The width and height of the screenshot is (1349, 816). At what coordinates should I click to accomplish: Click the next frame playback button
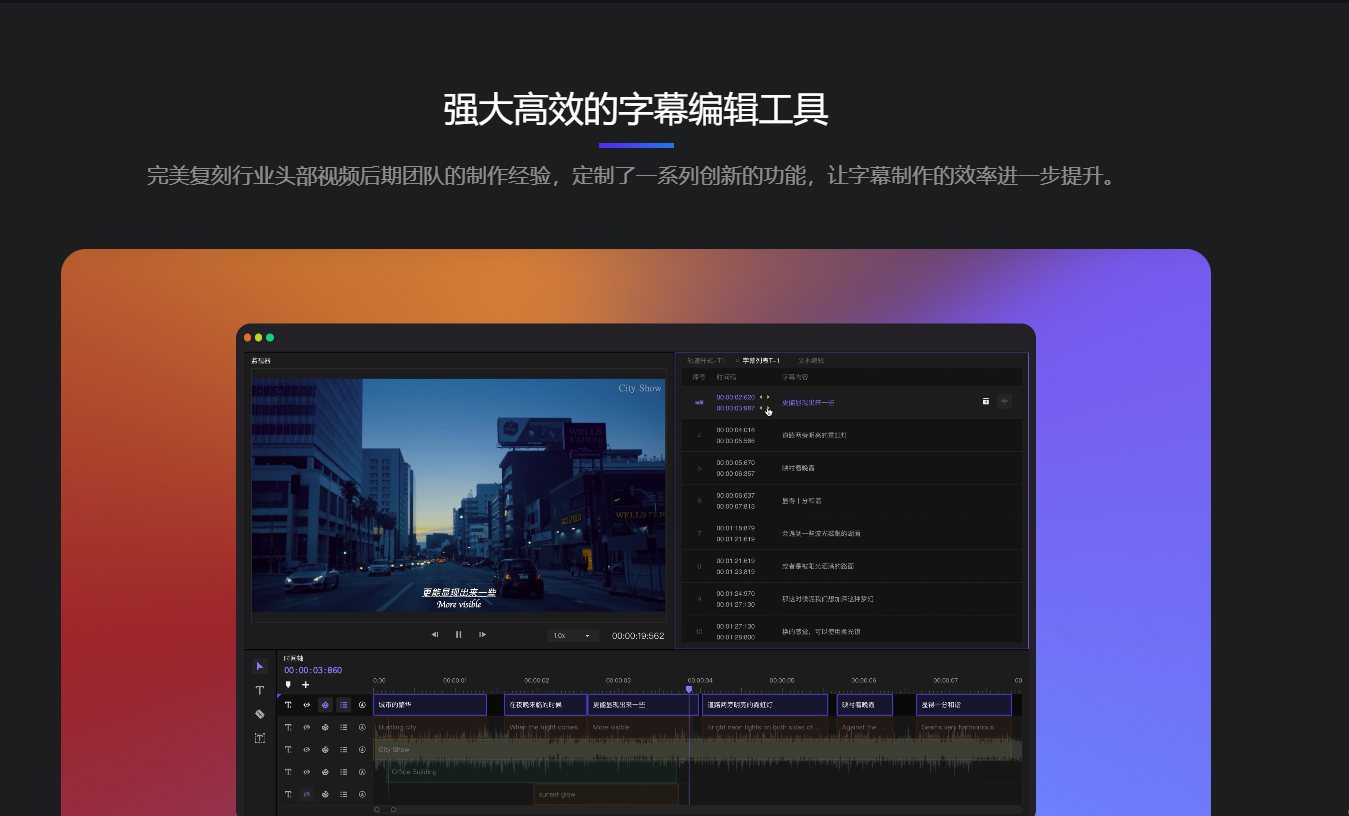point(481,634)
